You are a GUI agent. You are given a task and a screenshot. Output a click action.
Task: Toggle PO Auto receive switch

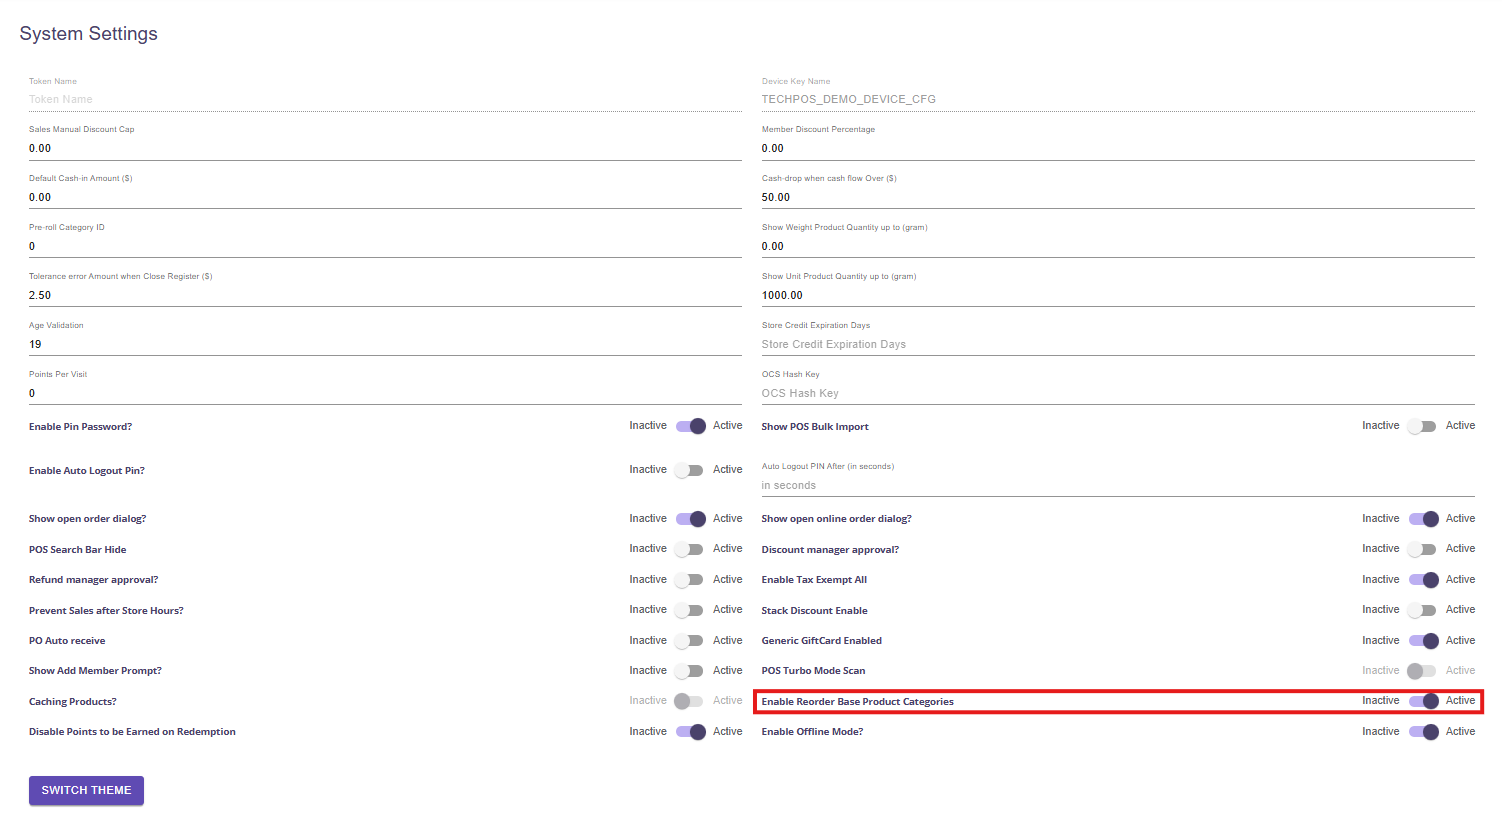[689, 641]
